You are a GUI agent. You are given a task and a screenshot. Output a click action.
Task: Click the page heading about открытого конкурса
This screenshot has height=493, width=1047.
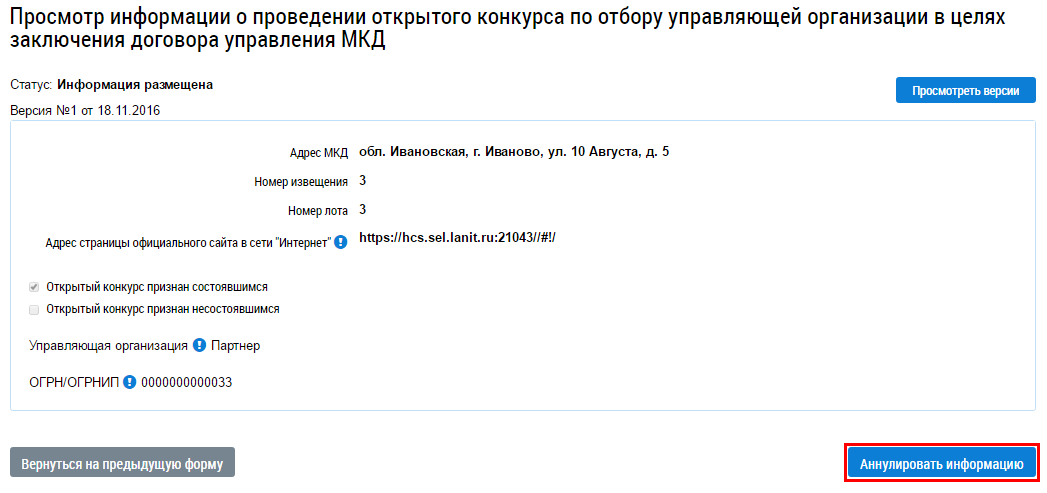(x=509, y=31)
